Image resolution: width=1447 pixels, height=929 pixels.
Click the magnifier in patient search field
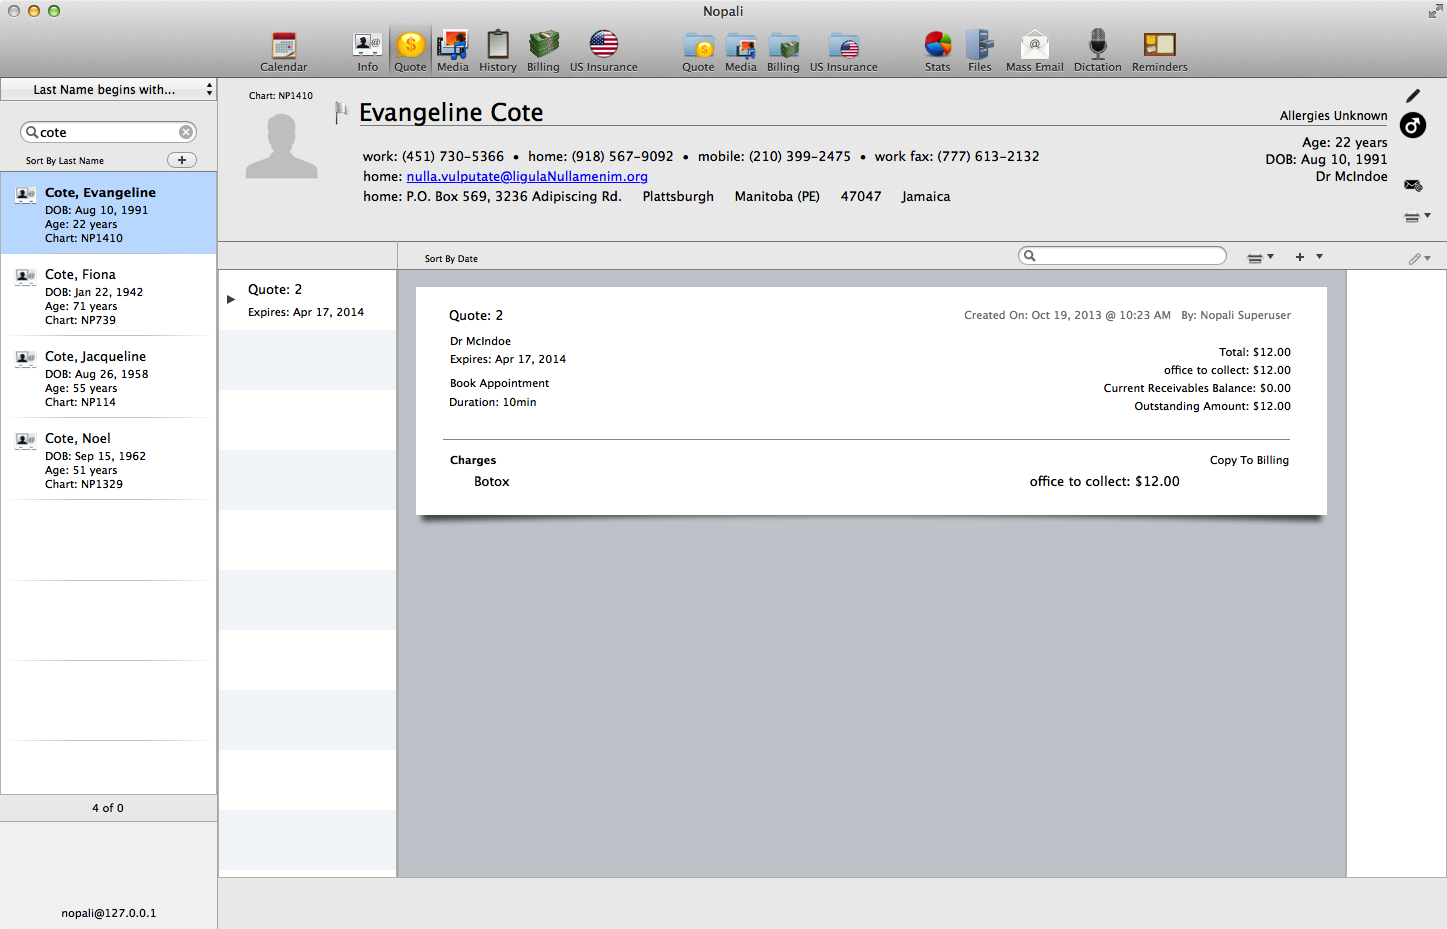pyautogui.click(x=32, y=132)
